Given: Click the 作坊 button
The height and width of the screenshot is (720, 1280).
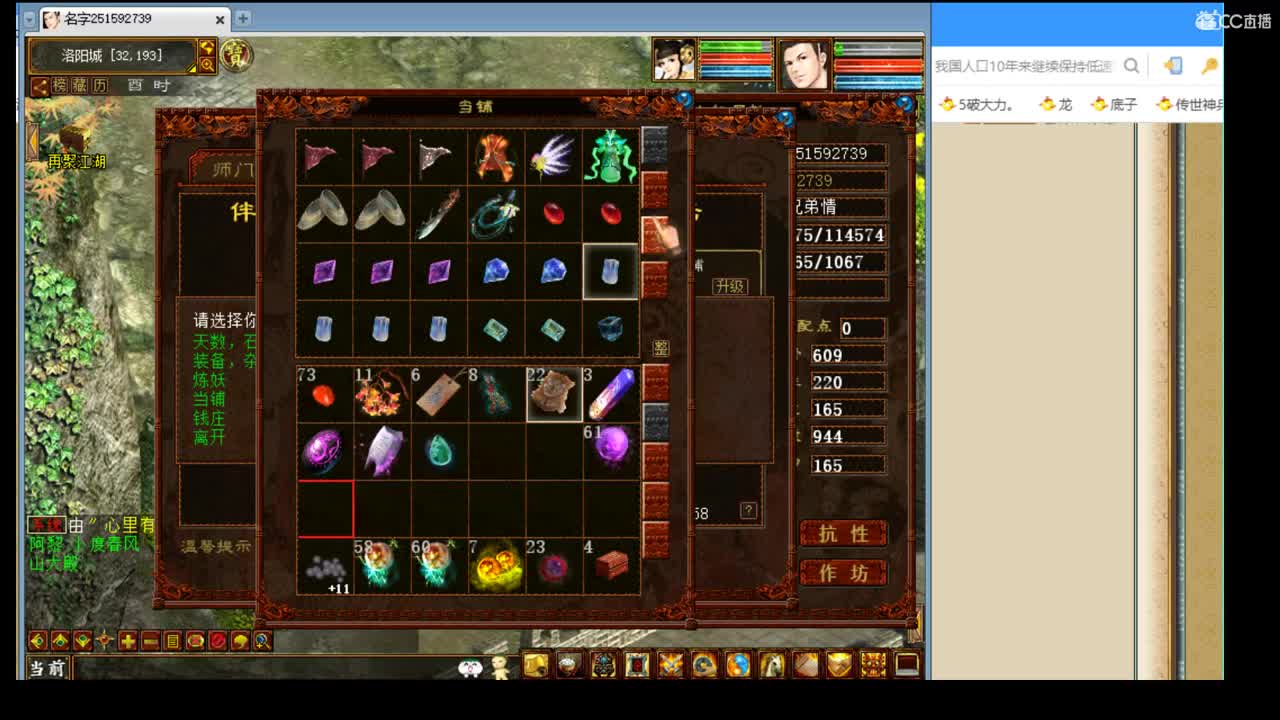Looking at the screenshot, I should tap(843, 573).
